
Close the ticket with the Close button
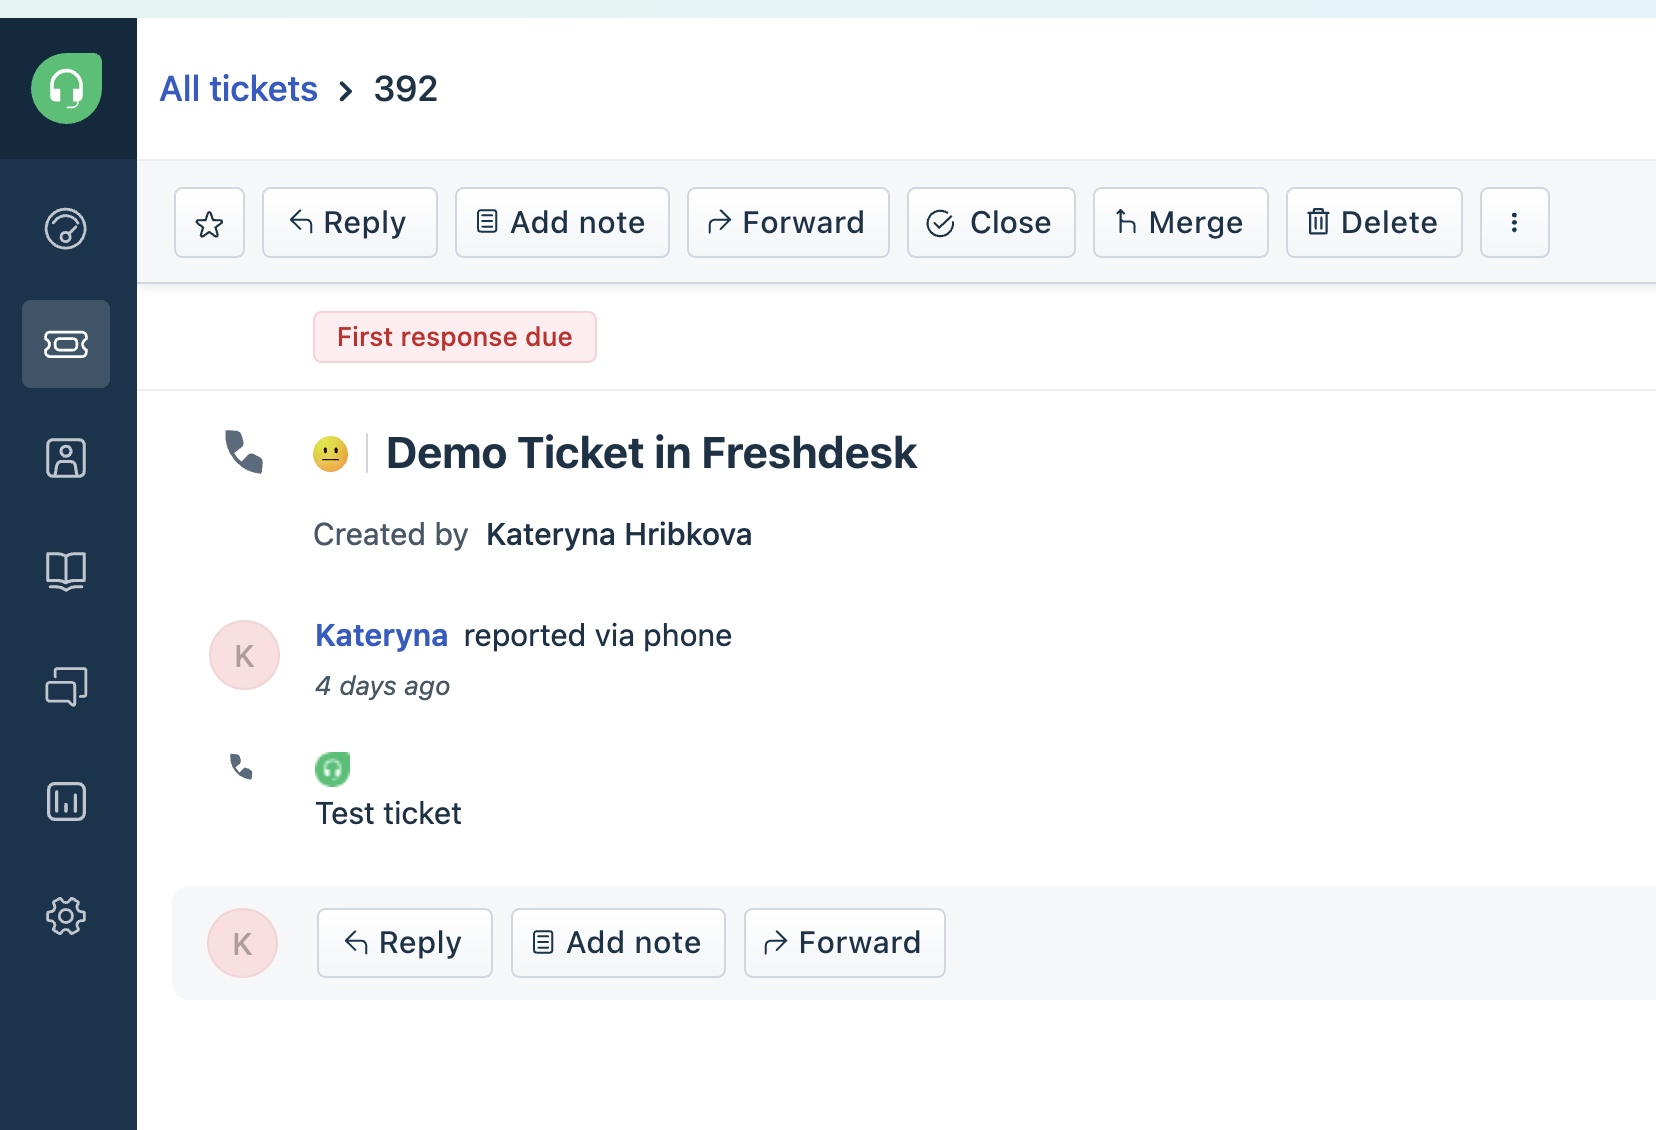991,223
